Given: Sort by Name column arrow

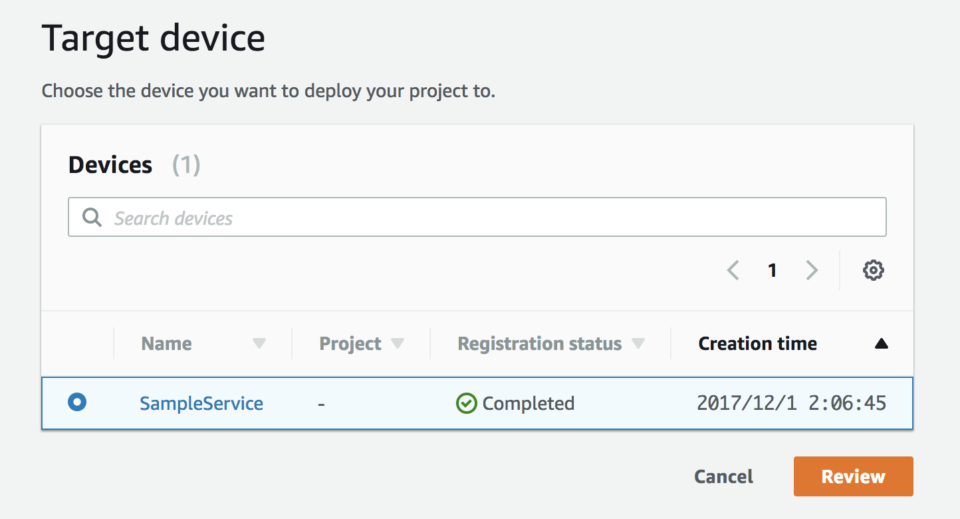Looking at the screenshot, I should pos(260,343).
